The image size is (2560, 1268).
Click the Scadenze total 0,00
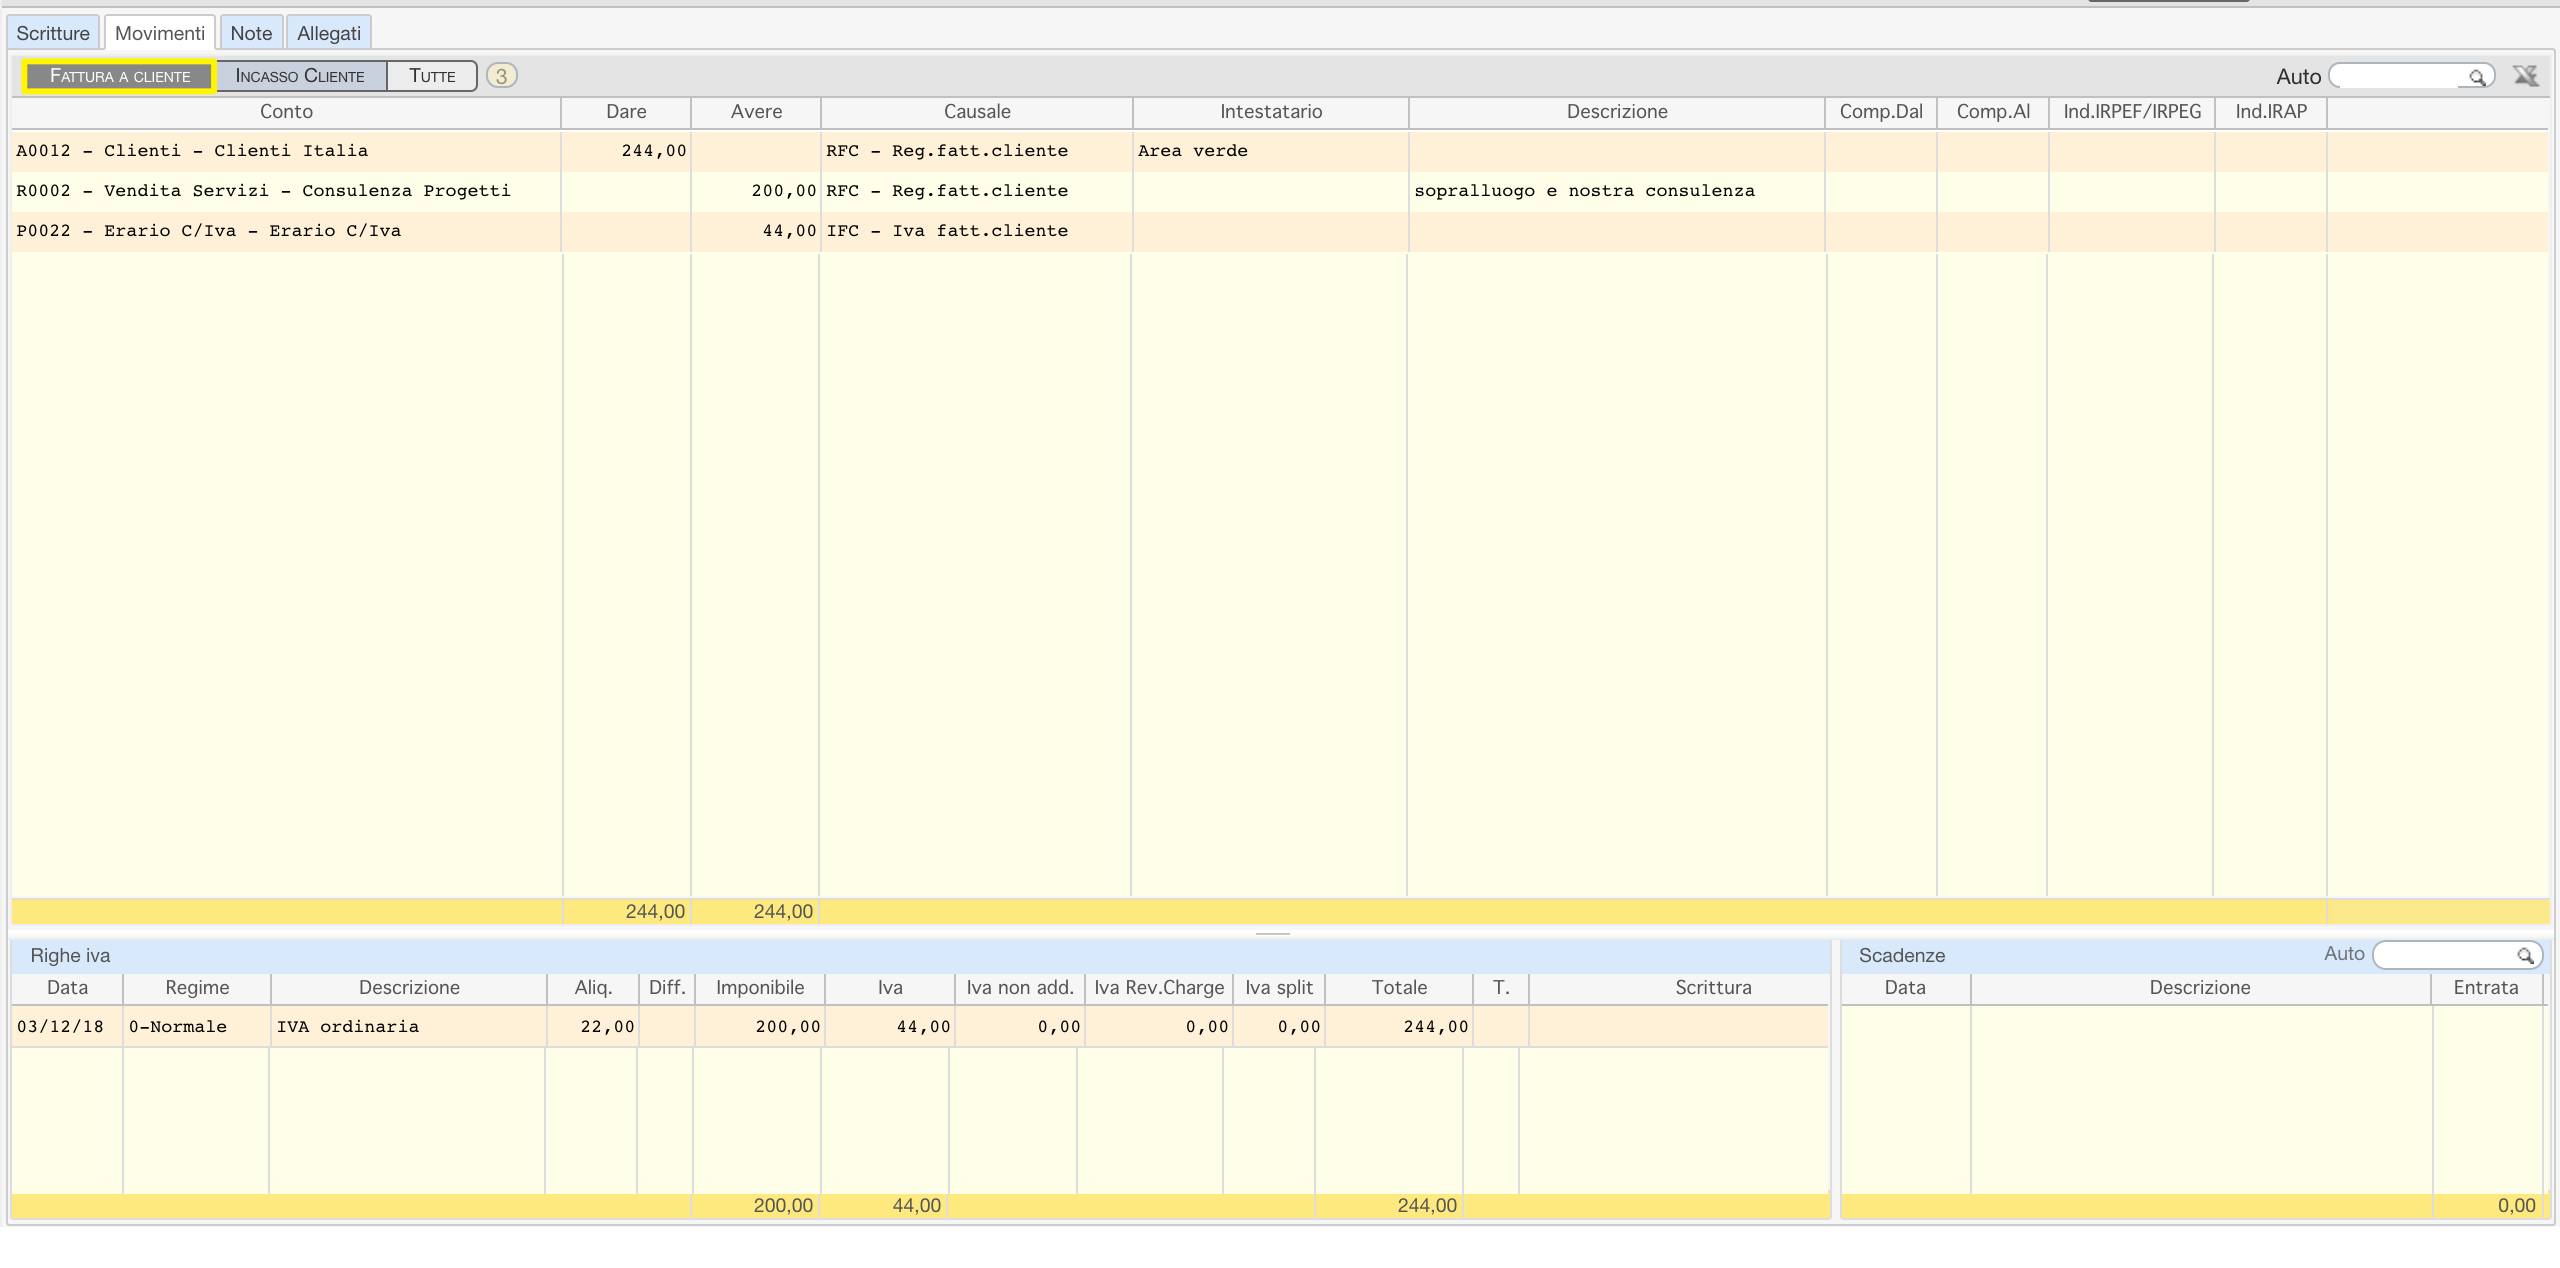tap(2516, 1206)
